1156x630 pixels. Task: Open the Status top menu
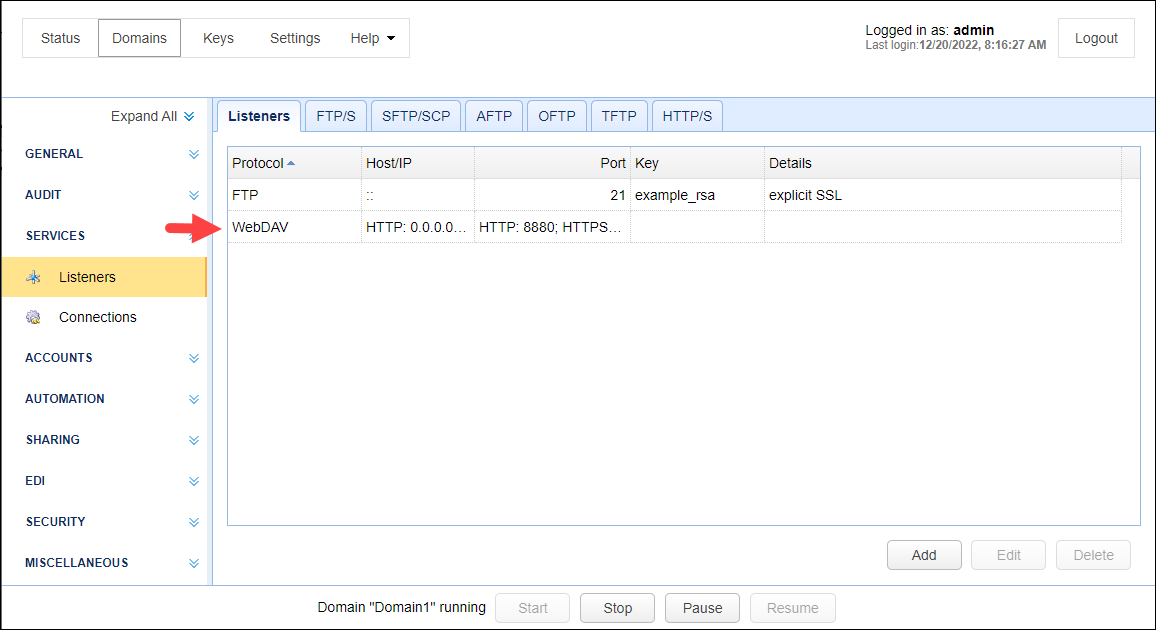point(60,38)
